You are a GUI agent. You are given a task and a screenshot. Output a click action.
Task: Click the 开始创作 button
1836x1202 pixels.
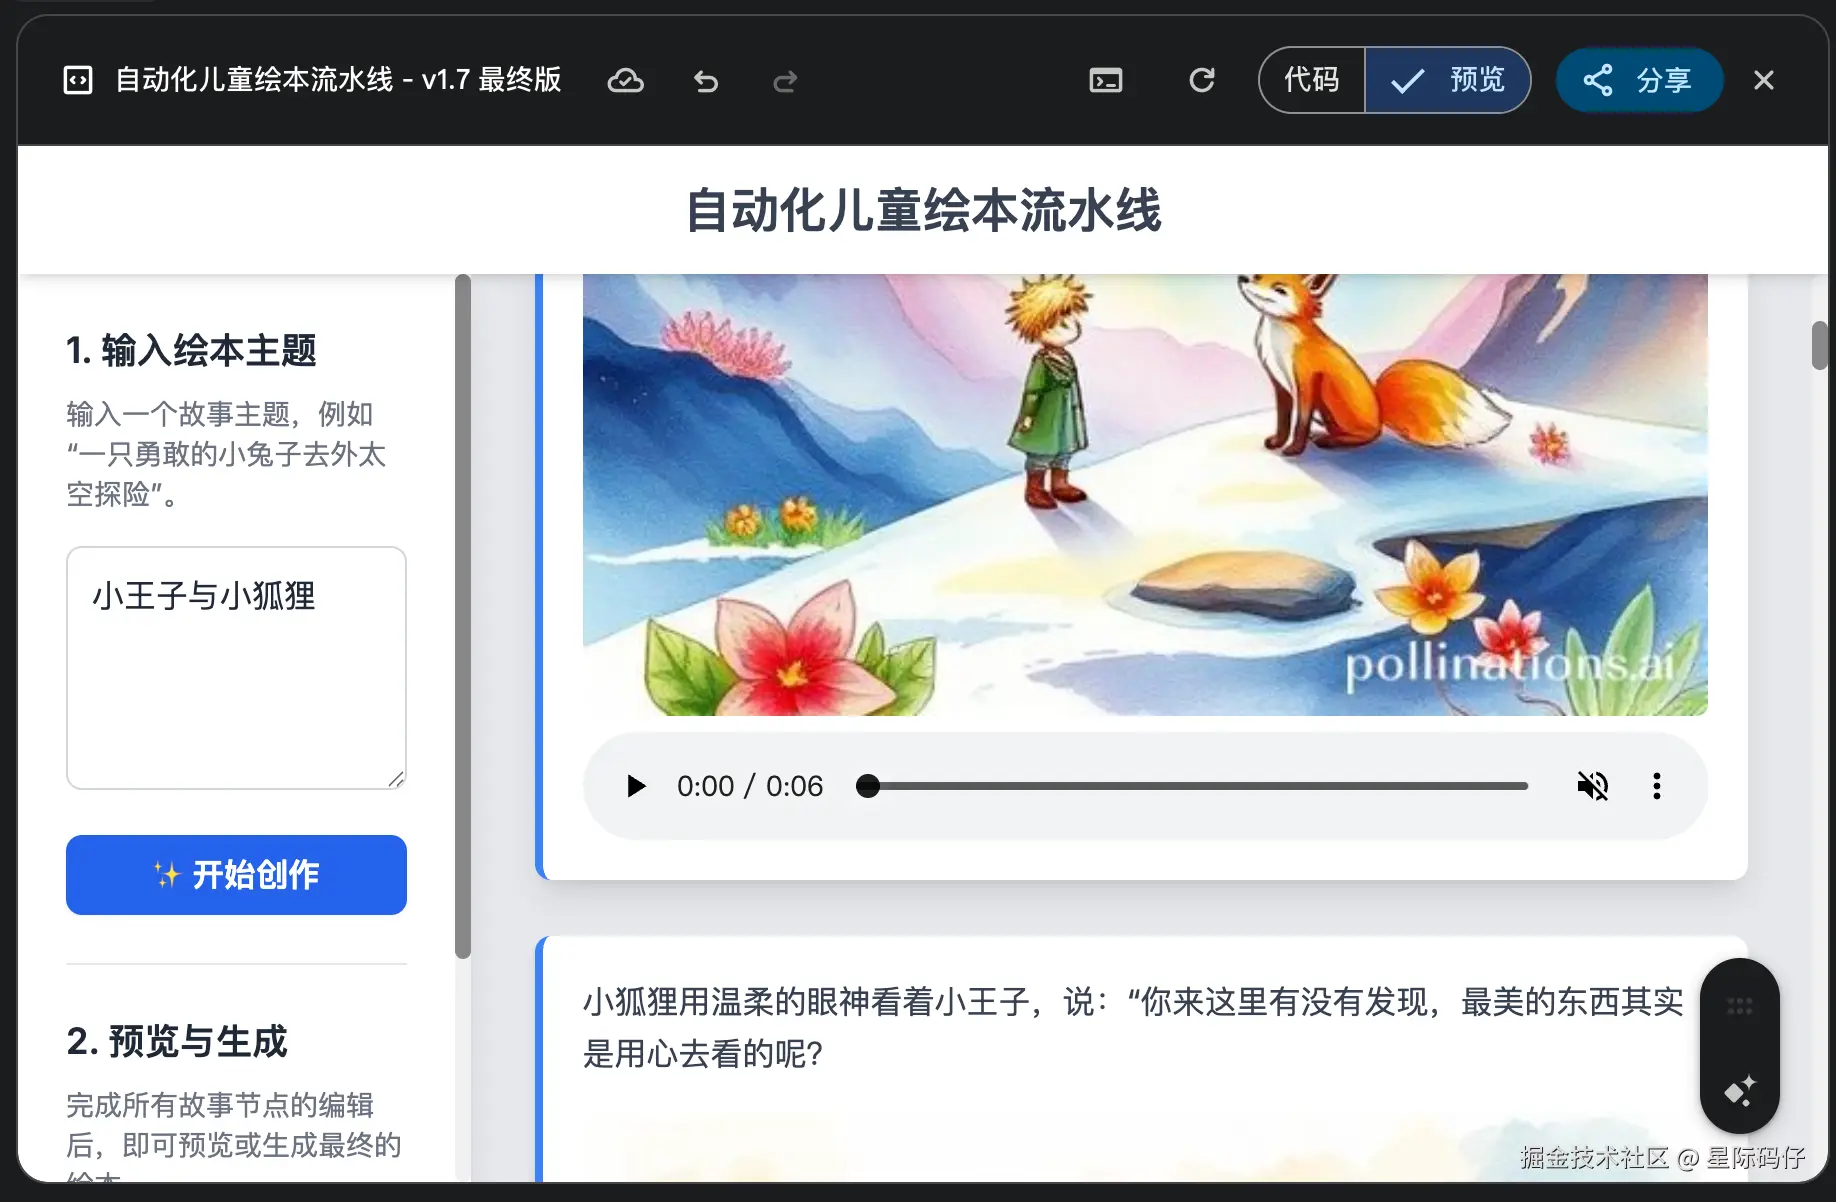pyautogui.click(x=236, y=875)
